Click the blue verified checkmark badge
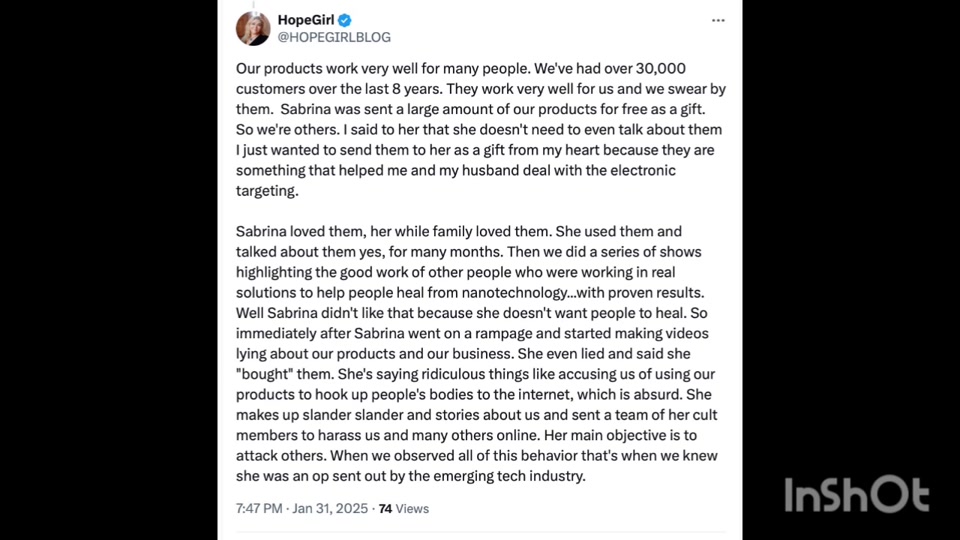The width and height of the screenshot is (960, 540). pos(344,20)
